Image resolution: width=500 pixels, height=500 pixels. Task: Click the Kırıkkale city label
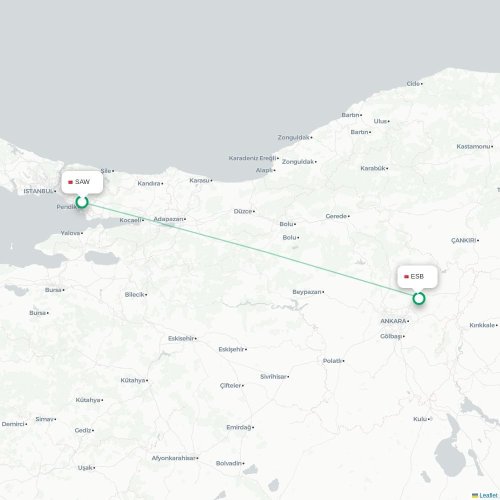click(x=482, y=325)
